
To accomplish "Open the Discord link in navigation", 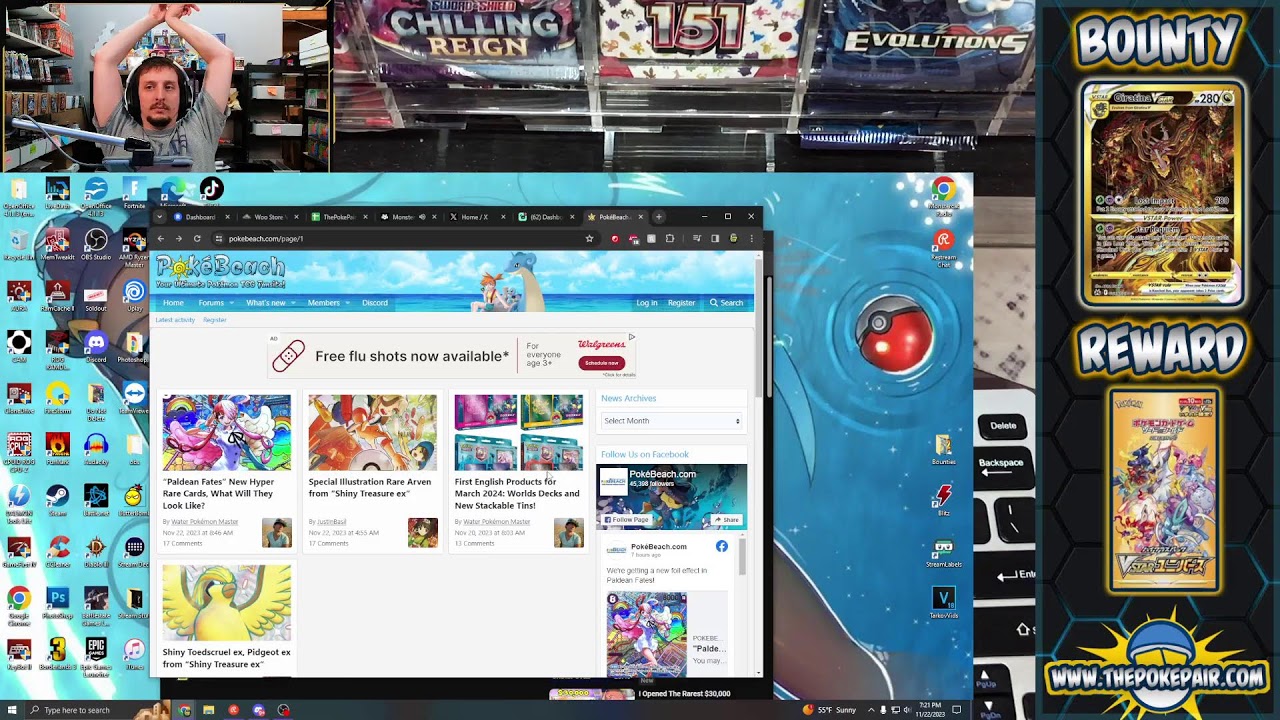I will click(375, 303).
